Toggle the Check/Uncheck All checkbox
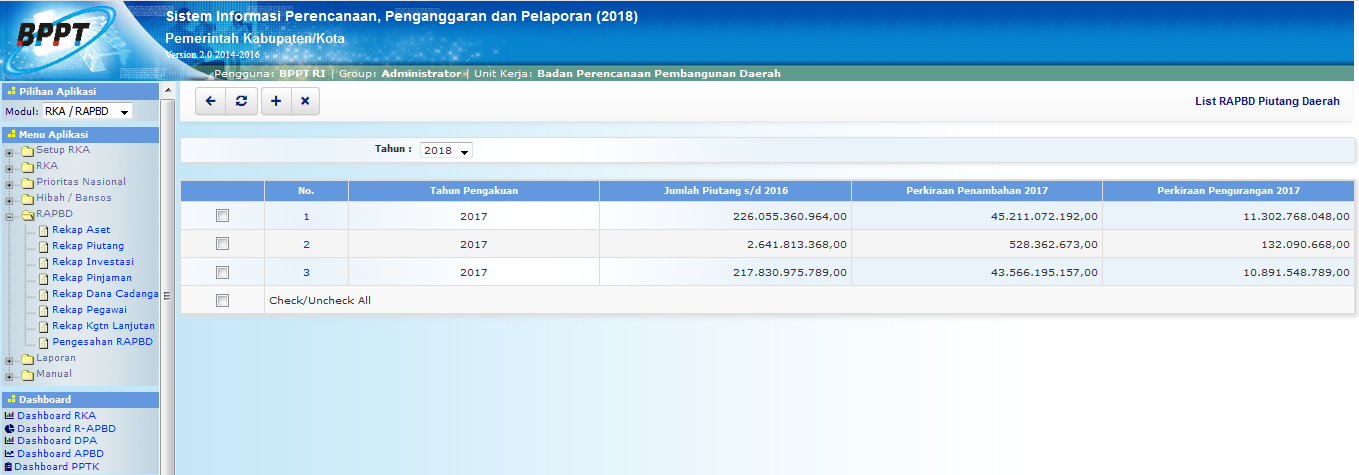This screenshot has height=475, width=1359. click(222, 300)
